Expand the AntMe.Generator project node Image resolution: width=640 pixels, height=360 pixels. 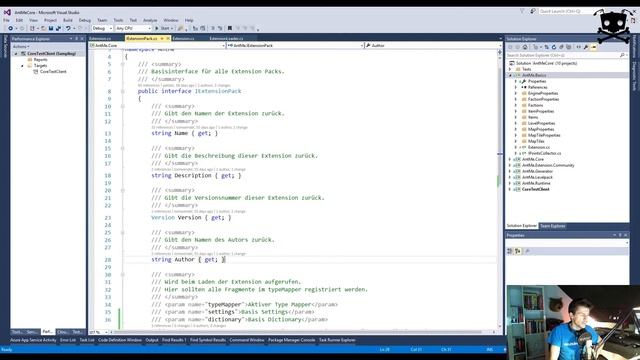click(x=510, y=171)
